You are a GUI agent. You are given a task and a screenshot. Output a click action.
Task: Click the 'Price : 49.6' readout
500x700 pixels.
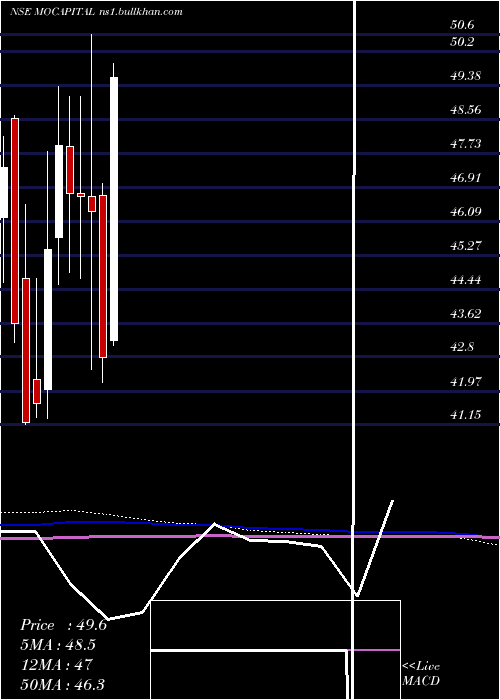click(x=63, y=625)
